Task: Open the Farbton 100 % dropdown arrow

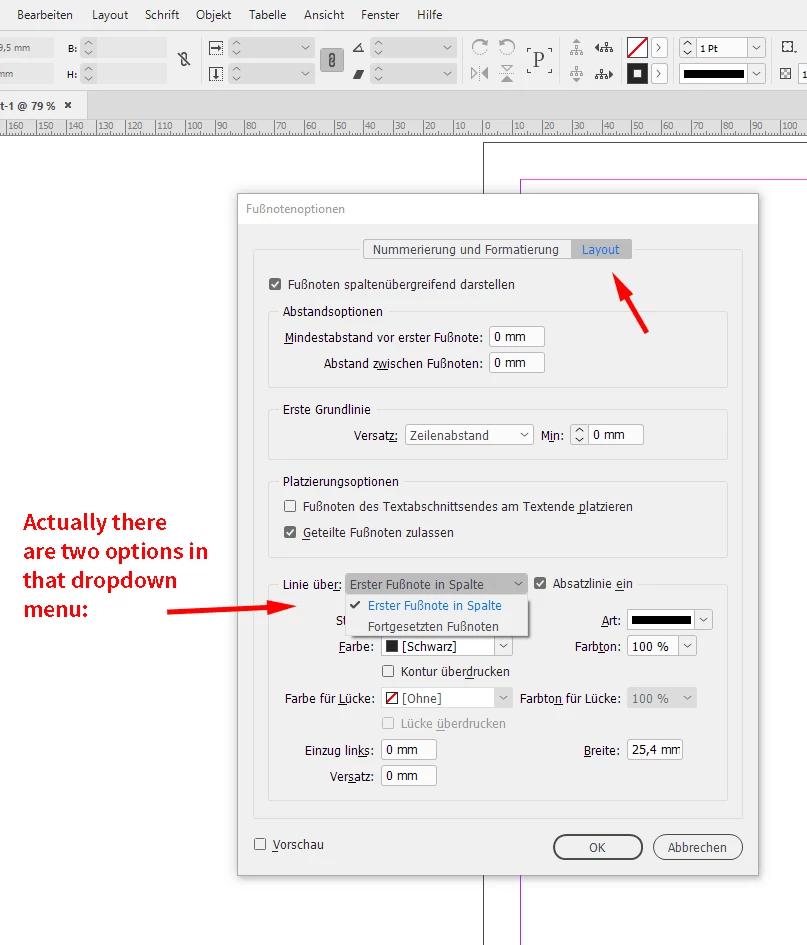Action: click(687, 647)
